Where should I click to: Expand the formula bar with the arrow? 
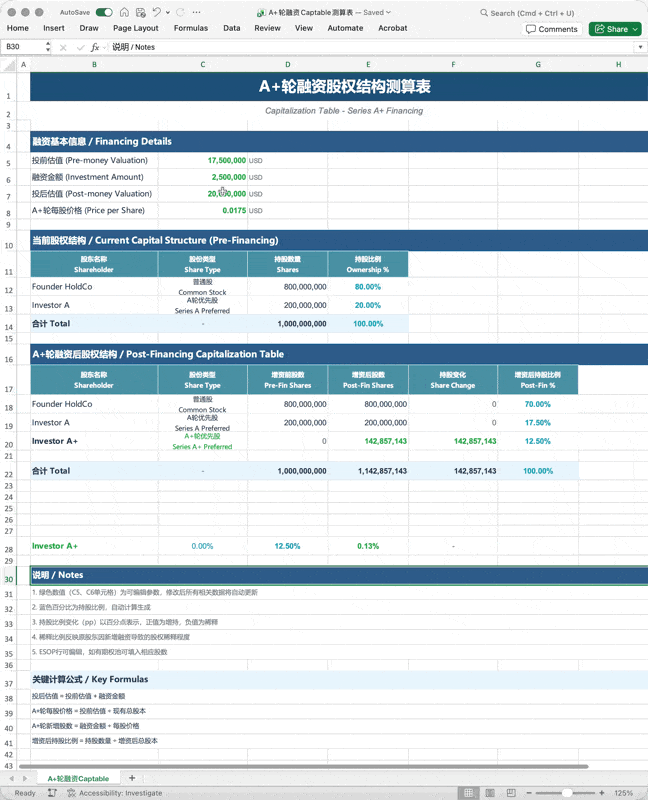click(640, 47)
